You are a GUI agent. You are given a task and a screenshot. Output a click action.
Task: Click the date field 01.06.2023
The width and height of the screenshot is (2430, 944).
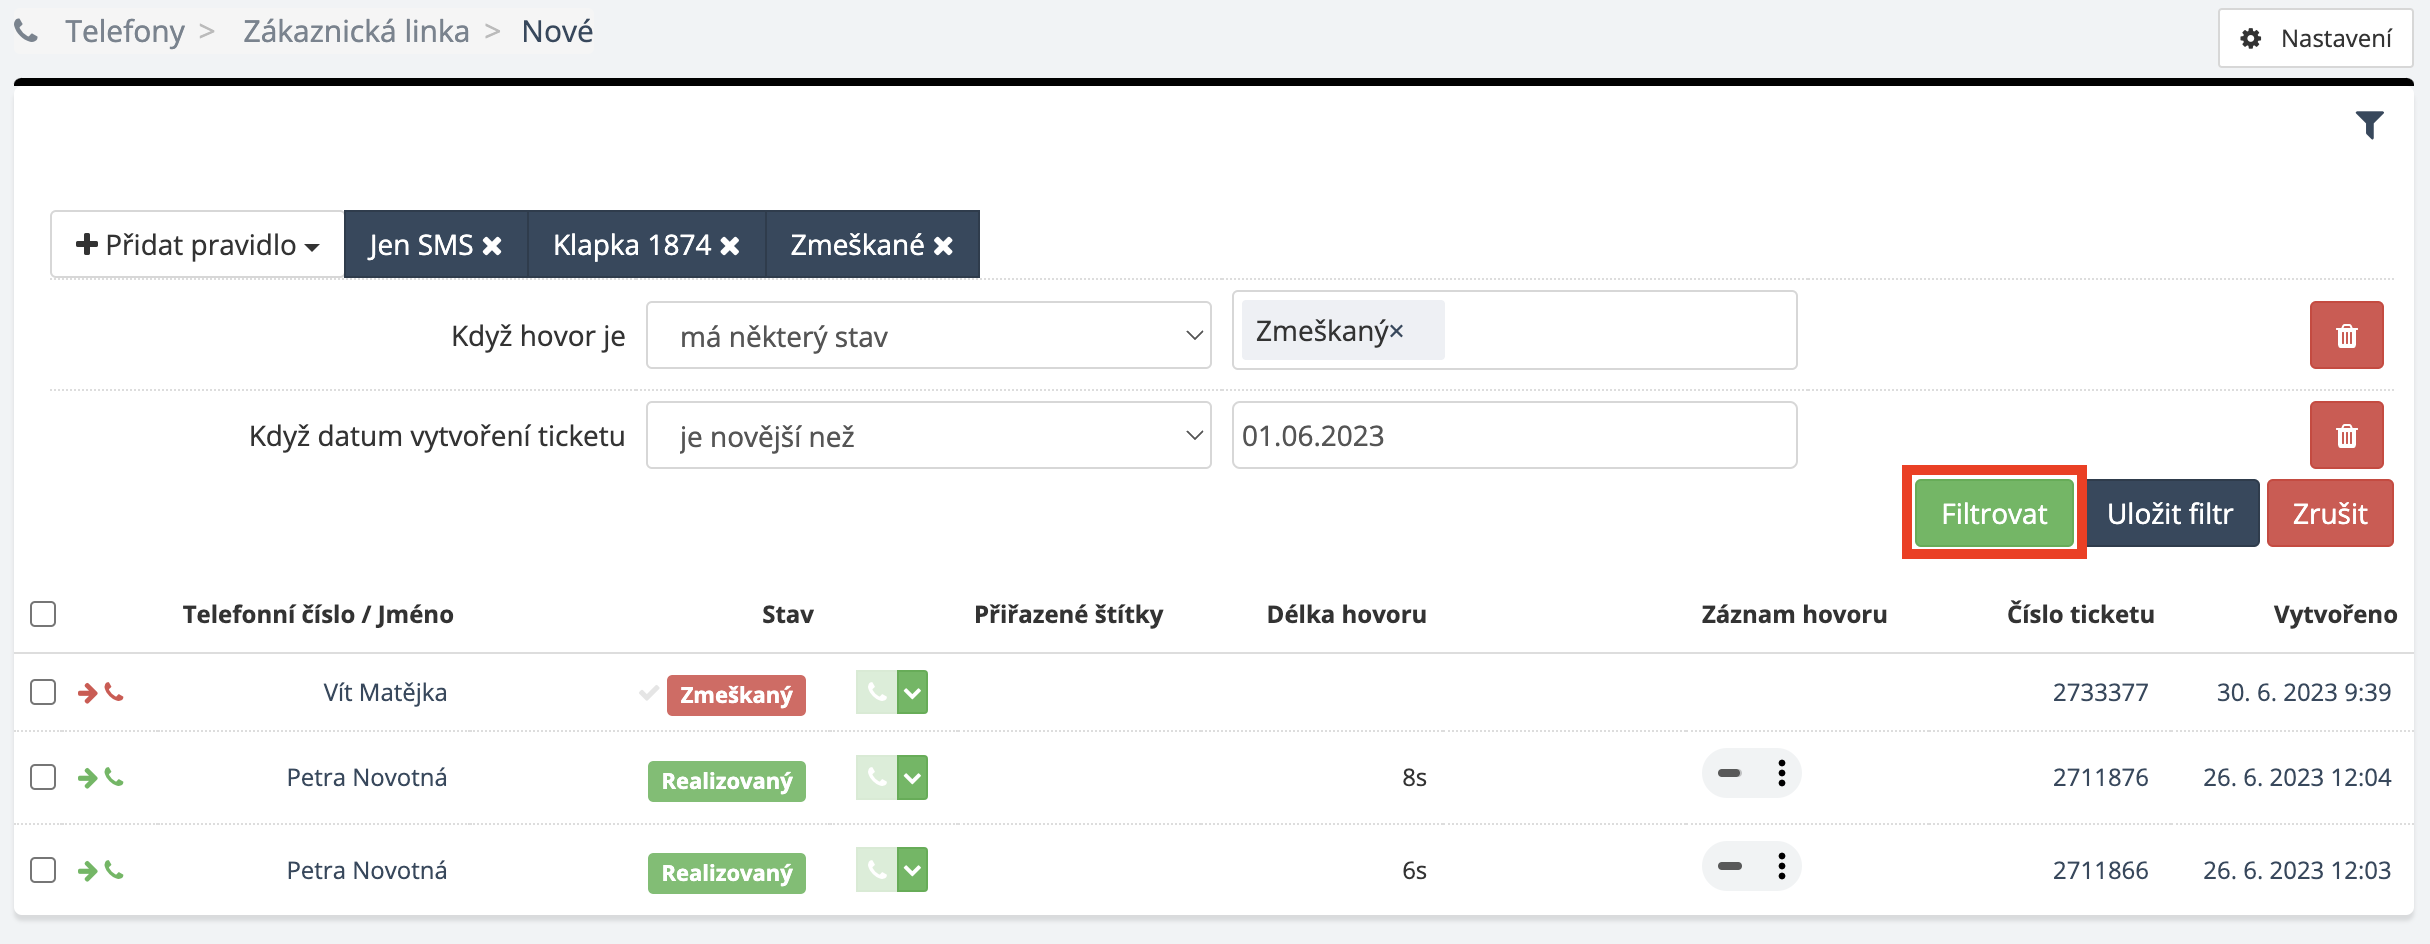1513,436
